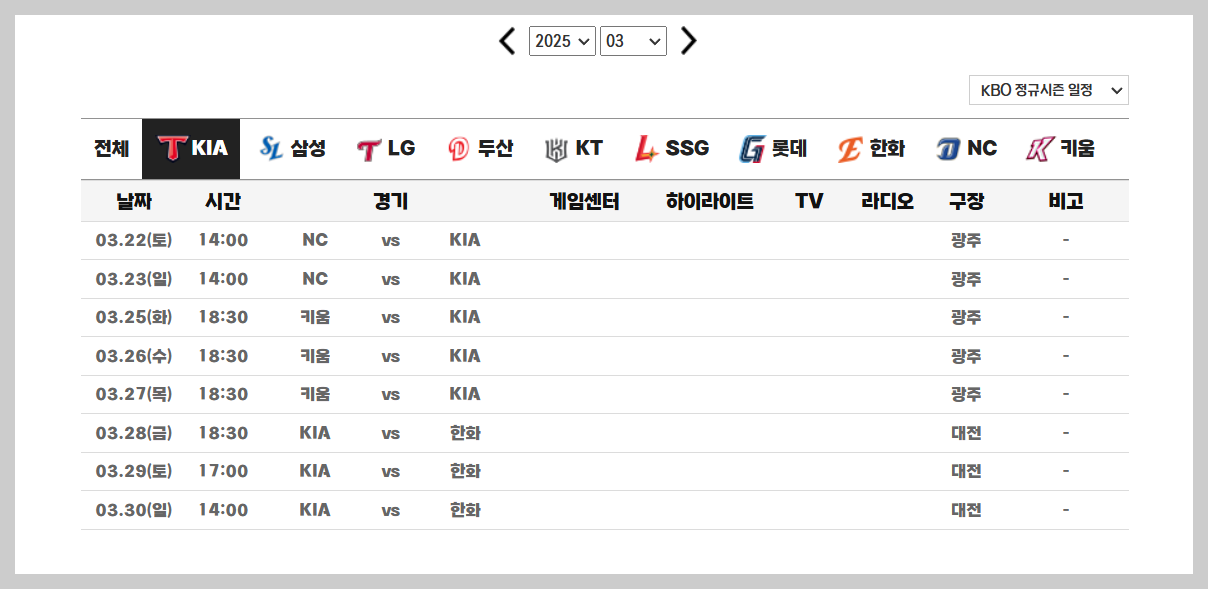The width and height of the screenshot is (1208, 589).
Task: Select the 03.22(토) schedule row
Action: [134, 240]
